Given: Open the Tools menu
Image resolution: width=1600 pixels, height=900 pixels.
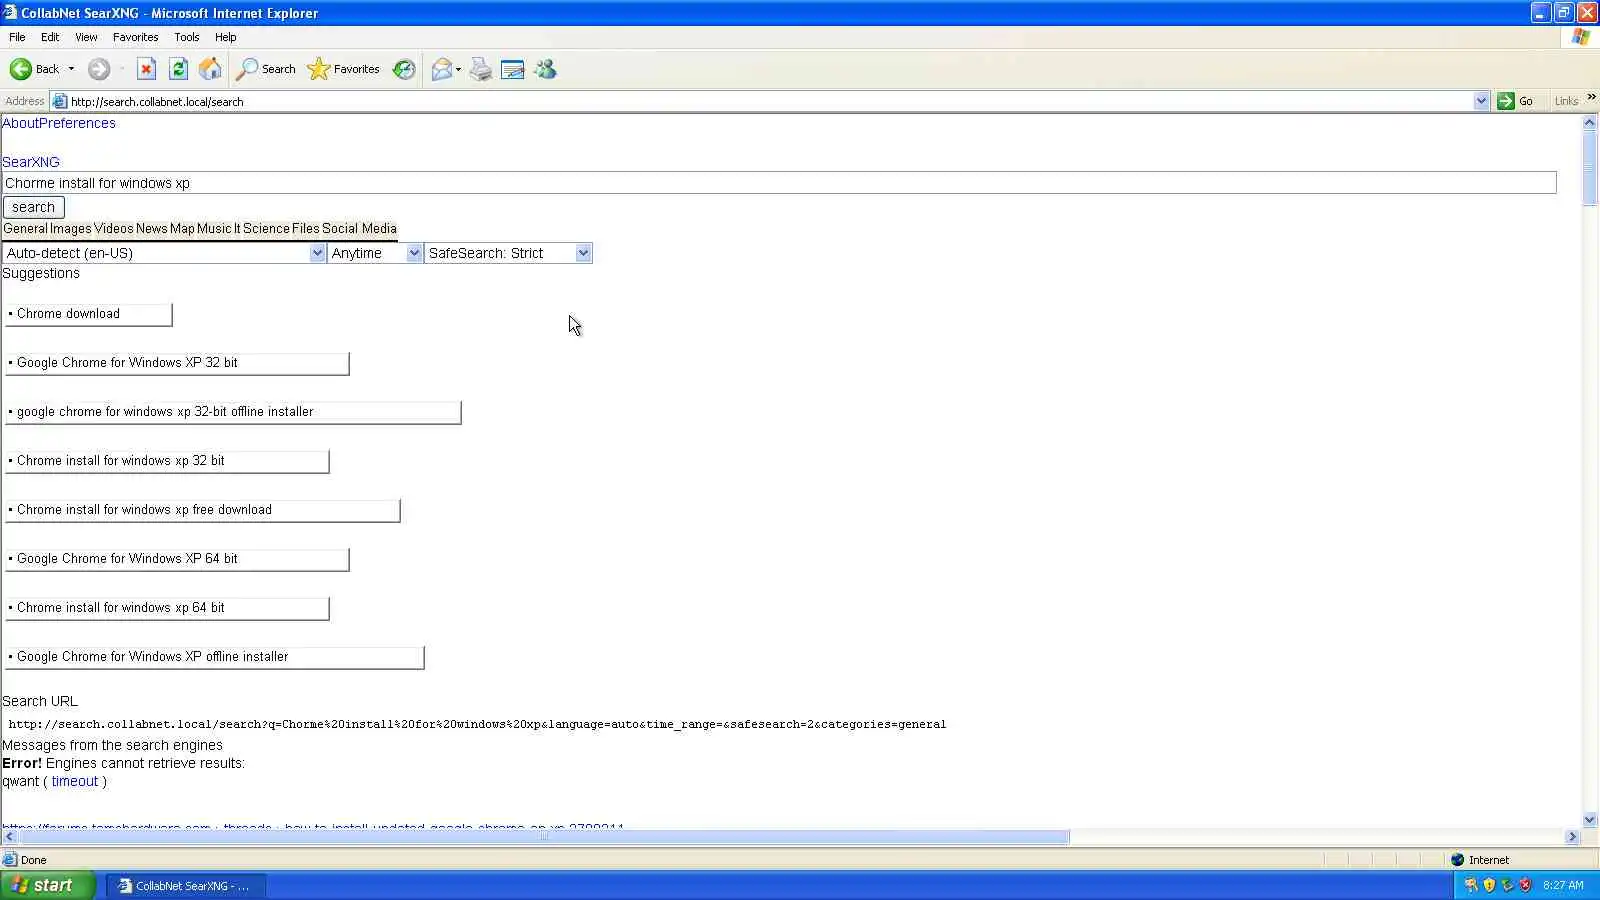Looking at the screenshot, I should pyautogui.click(x=186, y=37).
